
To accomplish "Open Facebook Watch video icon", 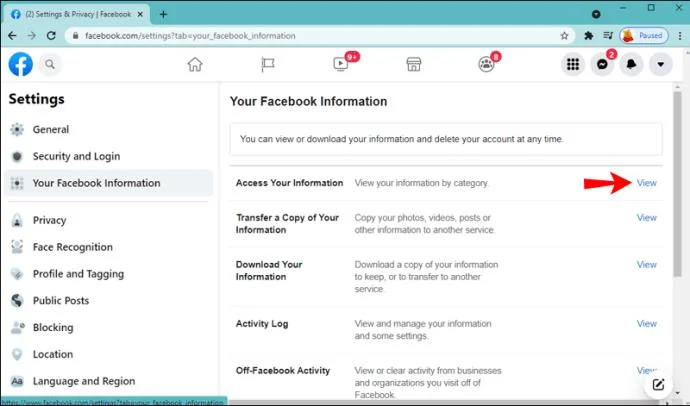I will pos(341,64).
